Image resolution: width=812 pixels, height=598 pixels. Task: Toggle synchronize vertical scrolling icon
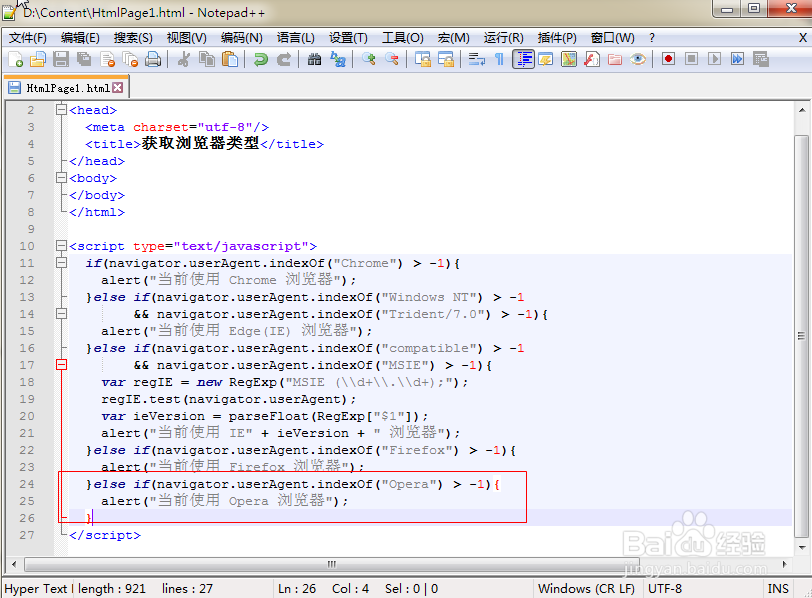pyautogui.click(x=423, y=60)
